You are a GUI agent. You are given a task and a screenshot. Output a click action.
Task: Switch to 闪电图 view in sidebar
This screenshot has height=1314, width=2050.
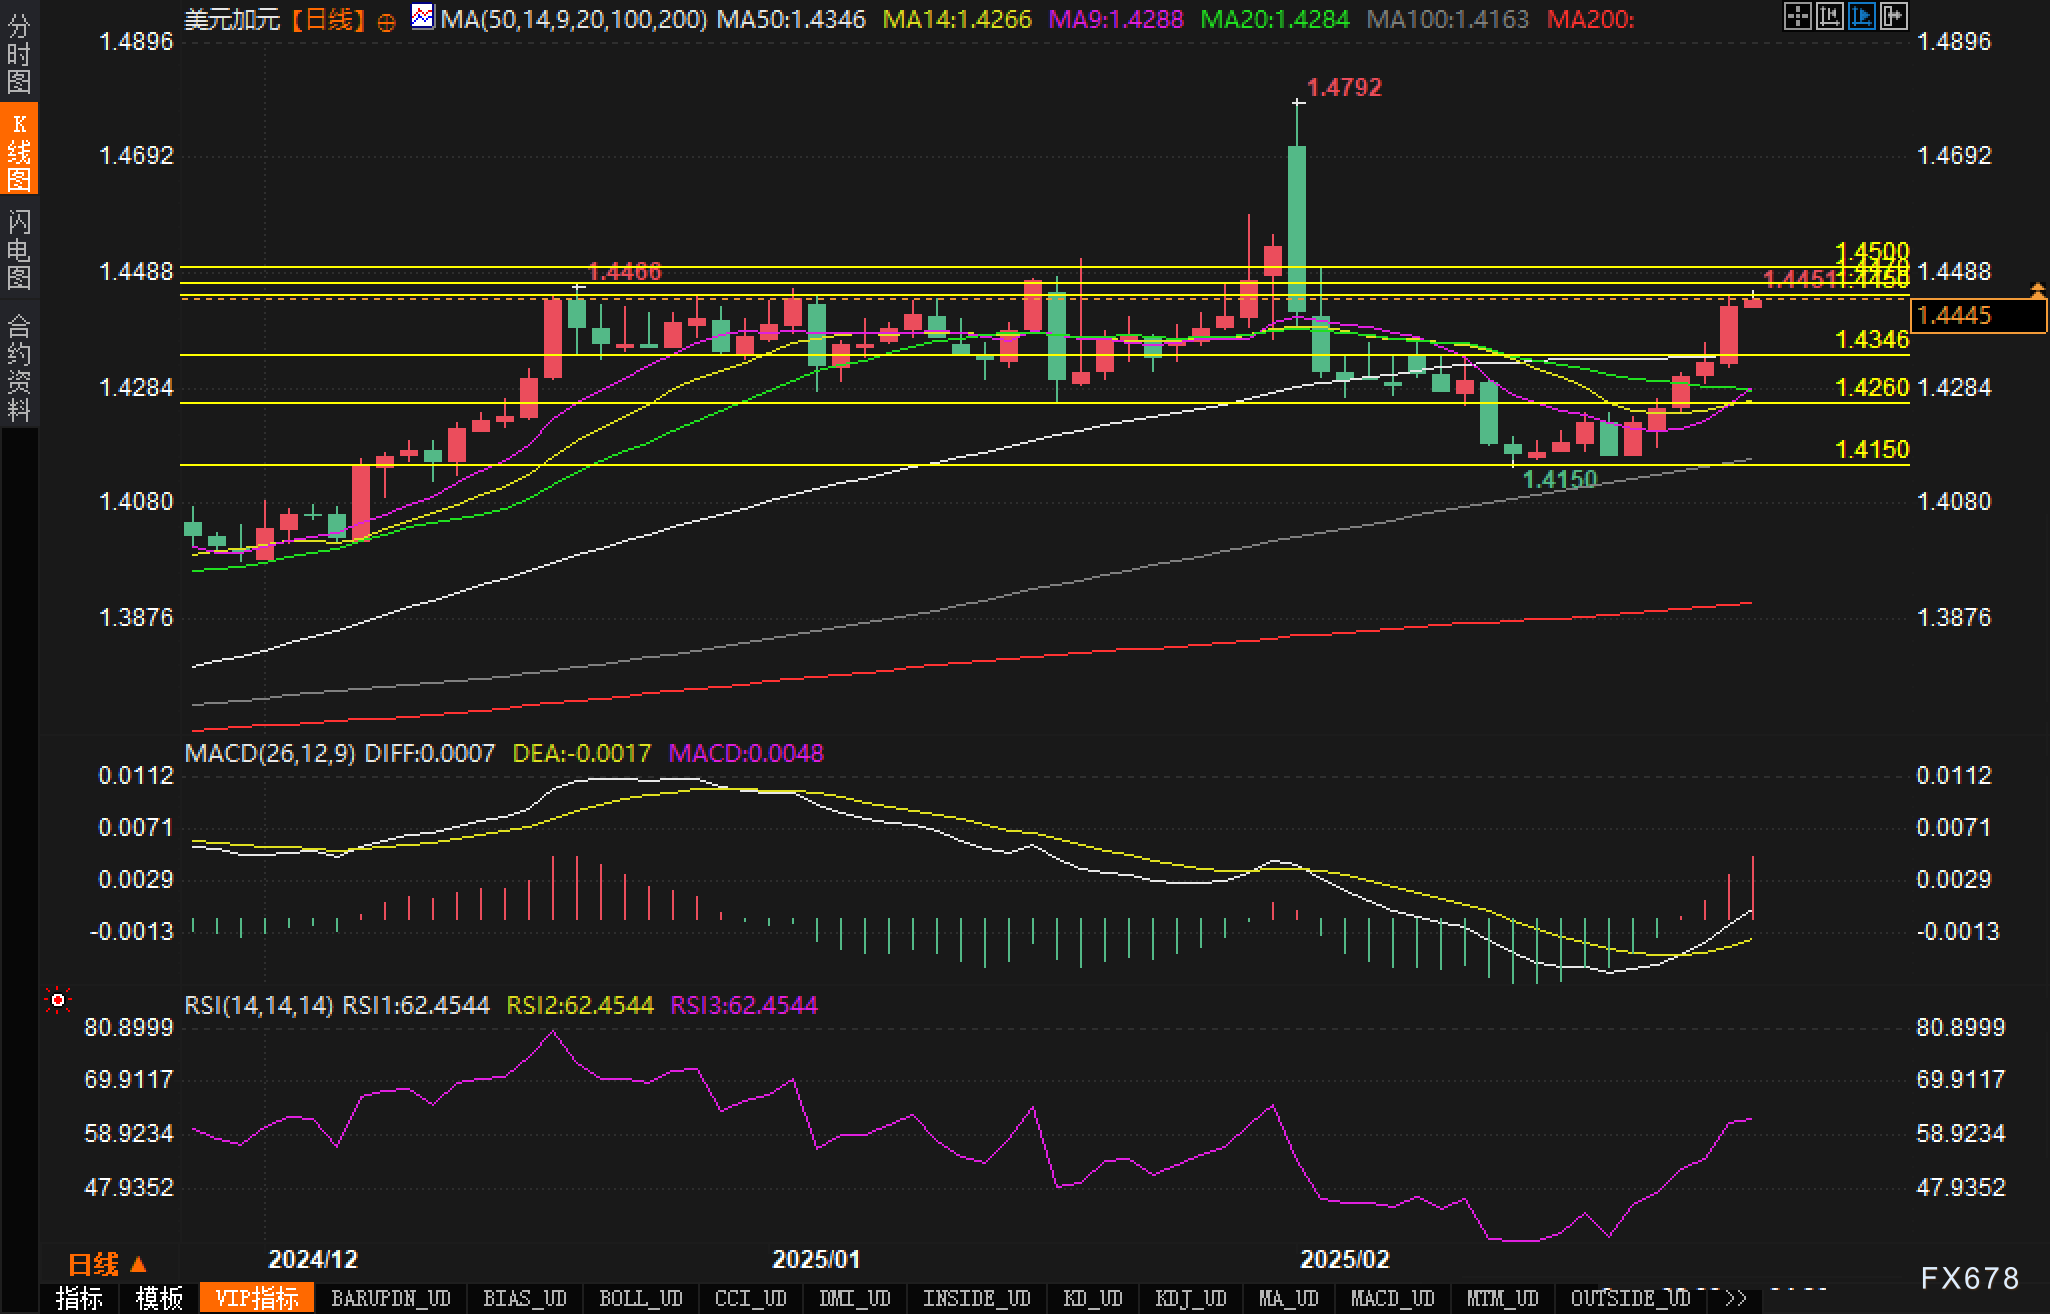[x=19, y=250]
